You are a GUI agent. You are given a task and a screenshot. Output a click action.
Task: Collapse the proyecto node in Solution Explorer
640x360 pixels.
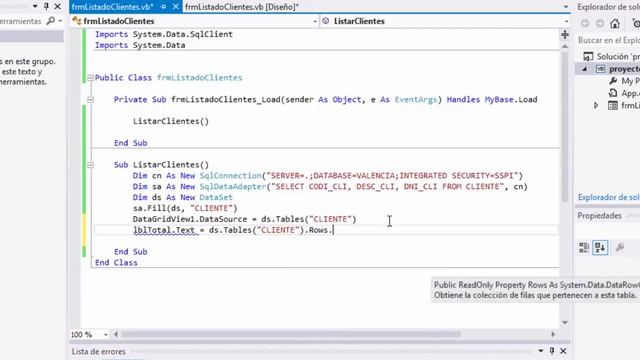(584, 69)
